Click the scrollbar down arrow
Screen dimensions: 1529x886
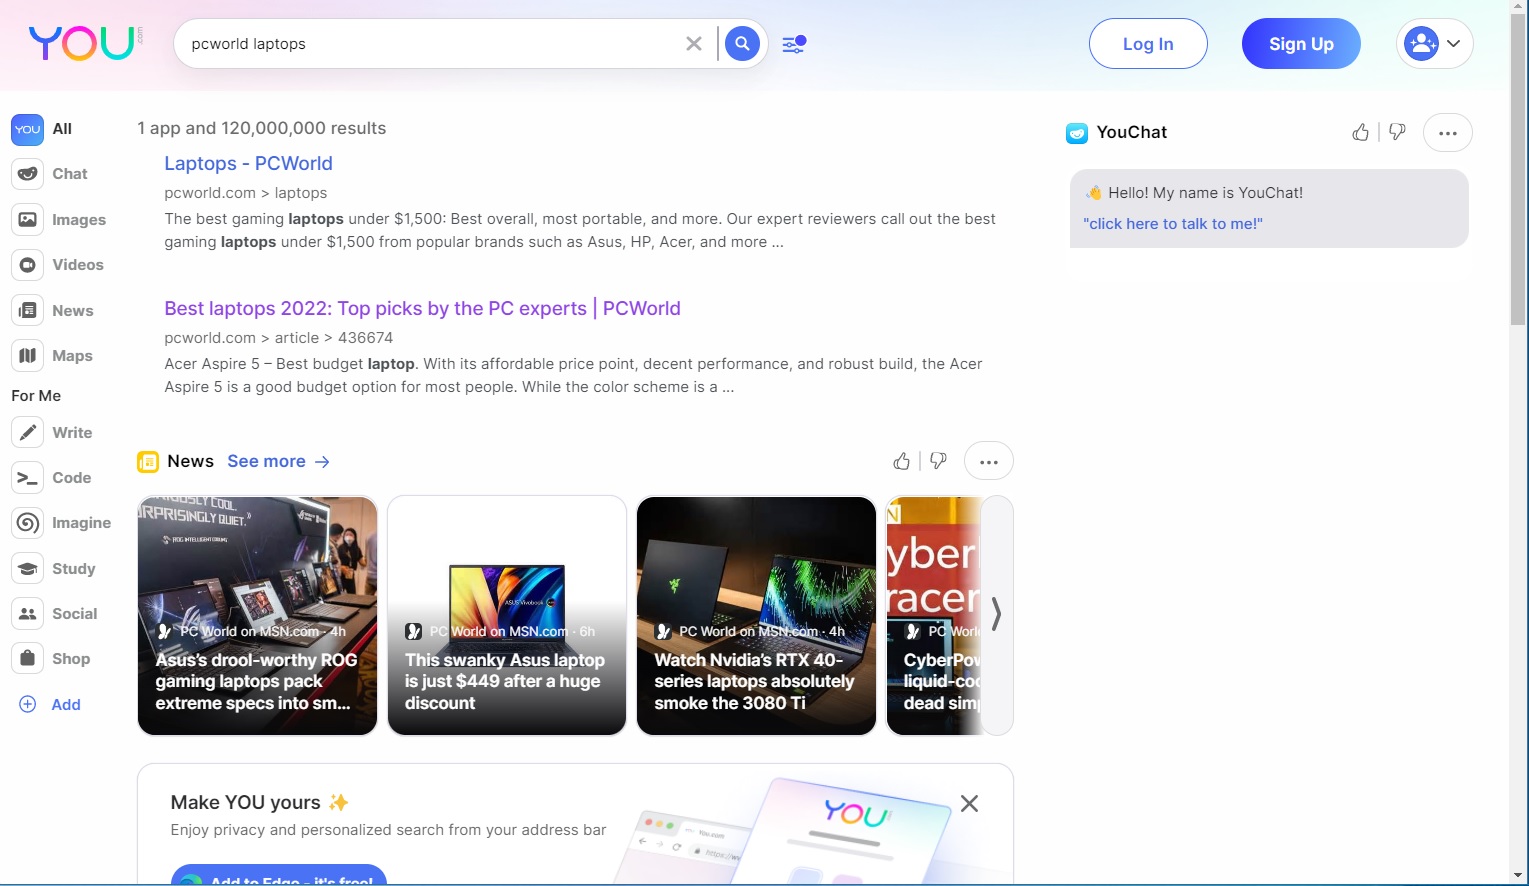pyautogui.click(x=1519, y=876)
